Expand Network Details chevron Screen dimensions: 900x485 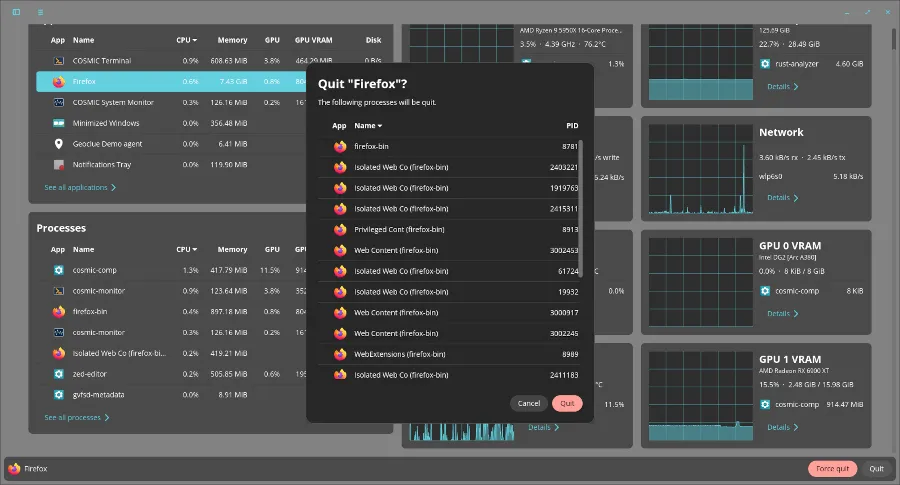tap(796, 198)
